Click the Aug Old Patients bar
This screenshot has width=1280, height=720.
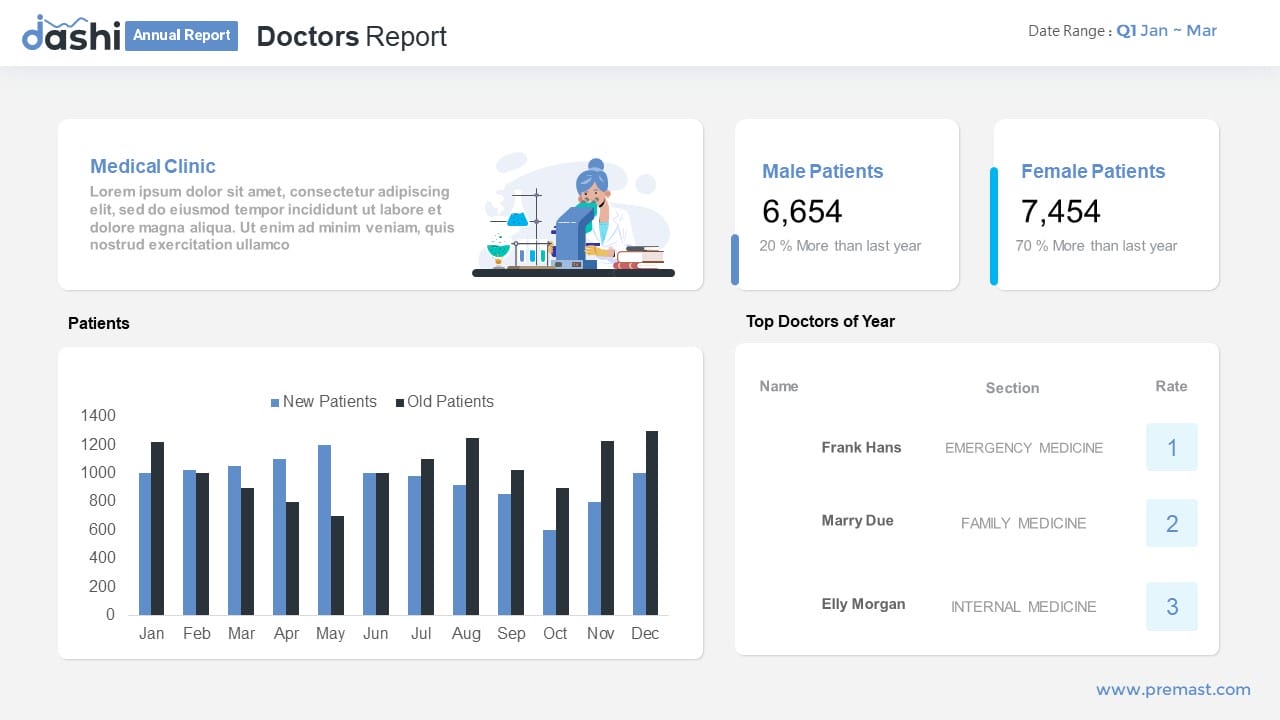472,526
